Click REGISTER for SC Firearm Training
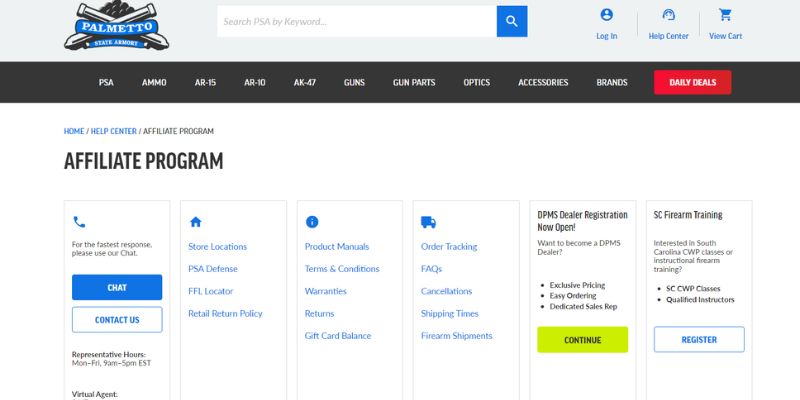The width and height of the screenshot is (800, 400). coord(699,340)
